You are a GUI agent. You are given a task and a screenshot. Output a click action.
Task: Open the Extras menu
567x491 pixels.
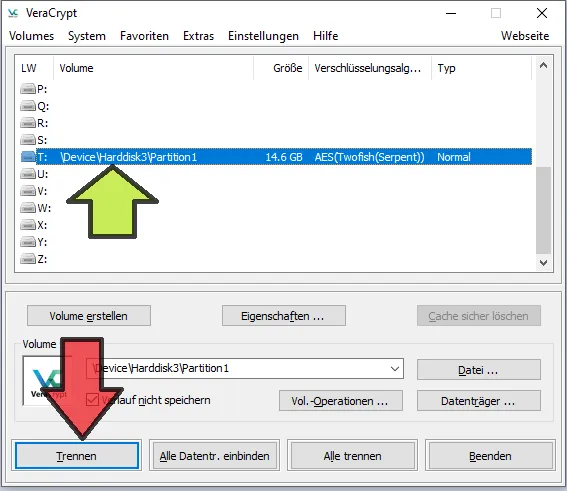pyautogui.click(x=199, y=36)
